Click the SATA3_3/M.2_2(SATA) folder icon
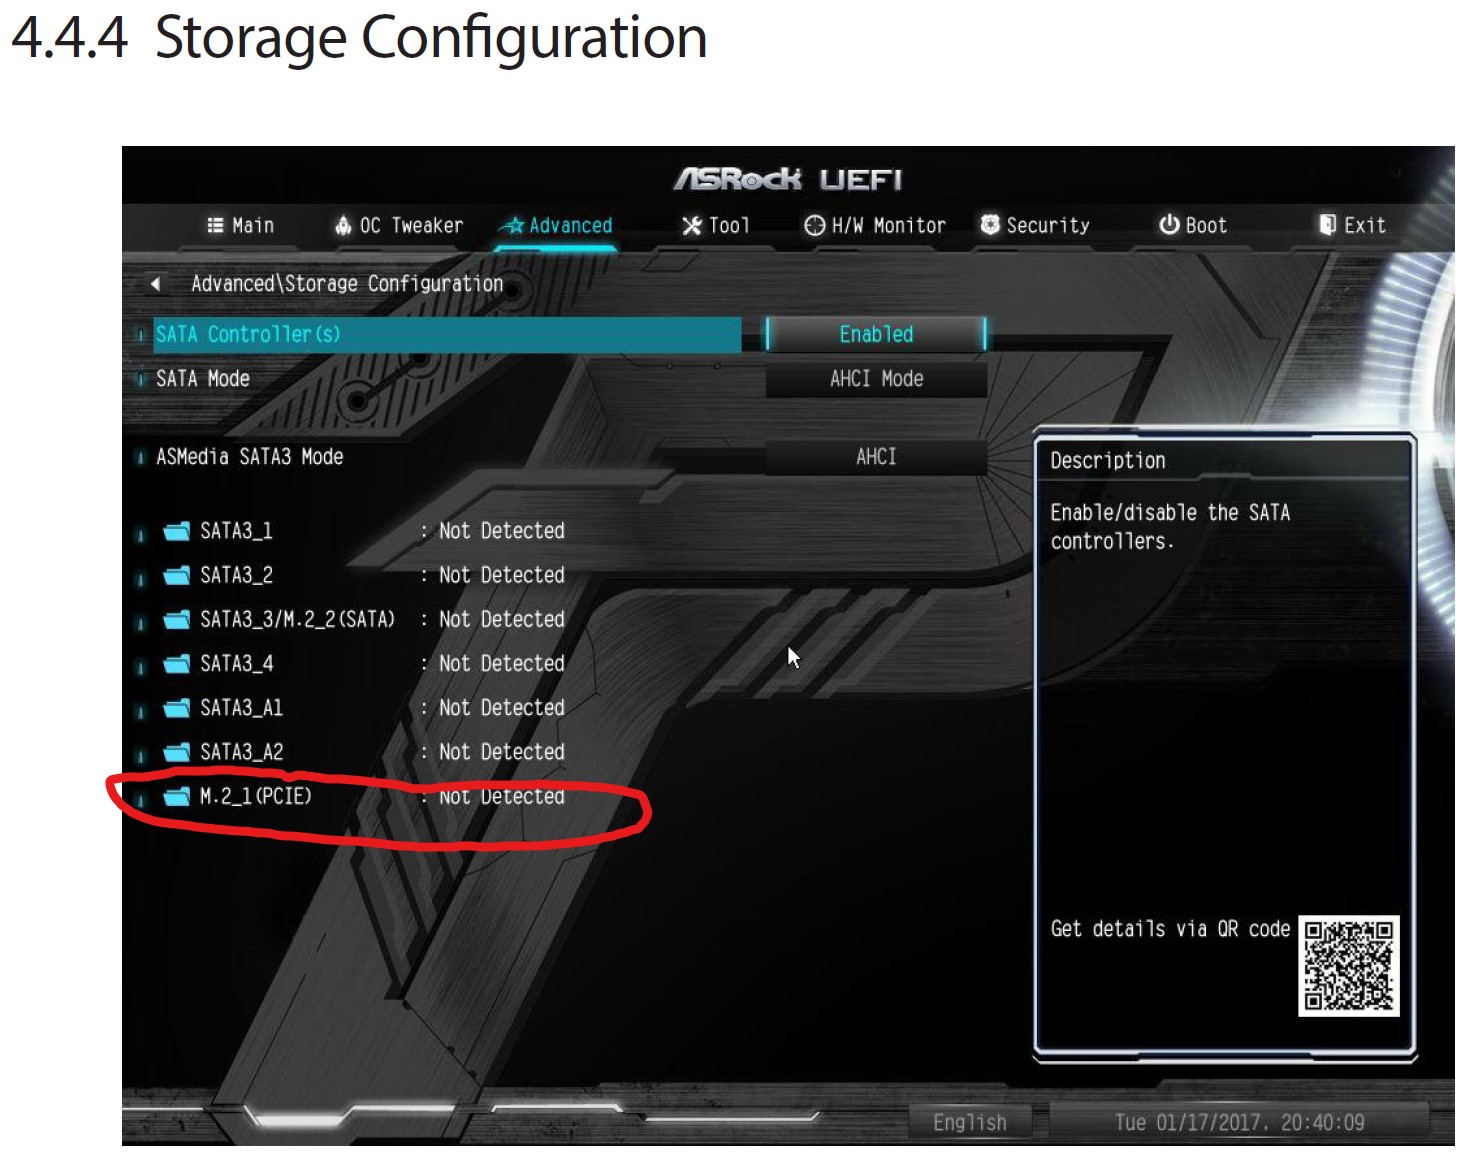The height and width of the screenshot is (1170, 1482). click(x=177, y=620)
